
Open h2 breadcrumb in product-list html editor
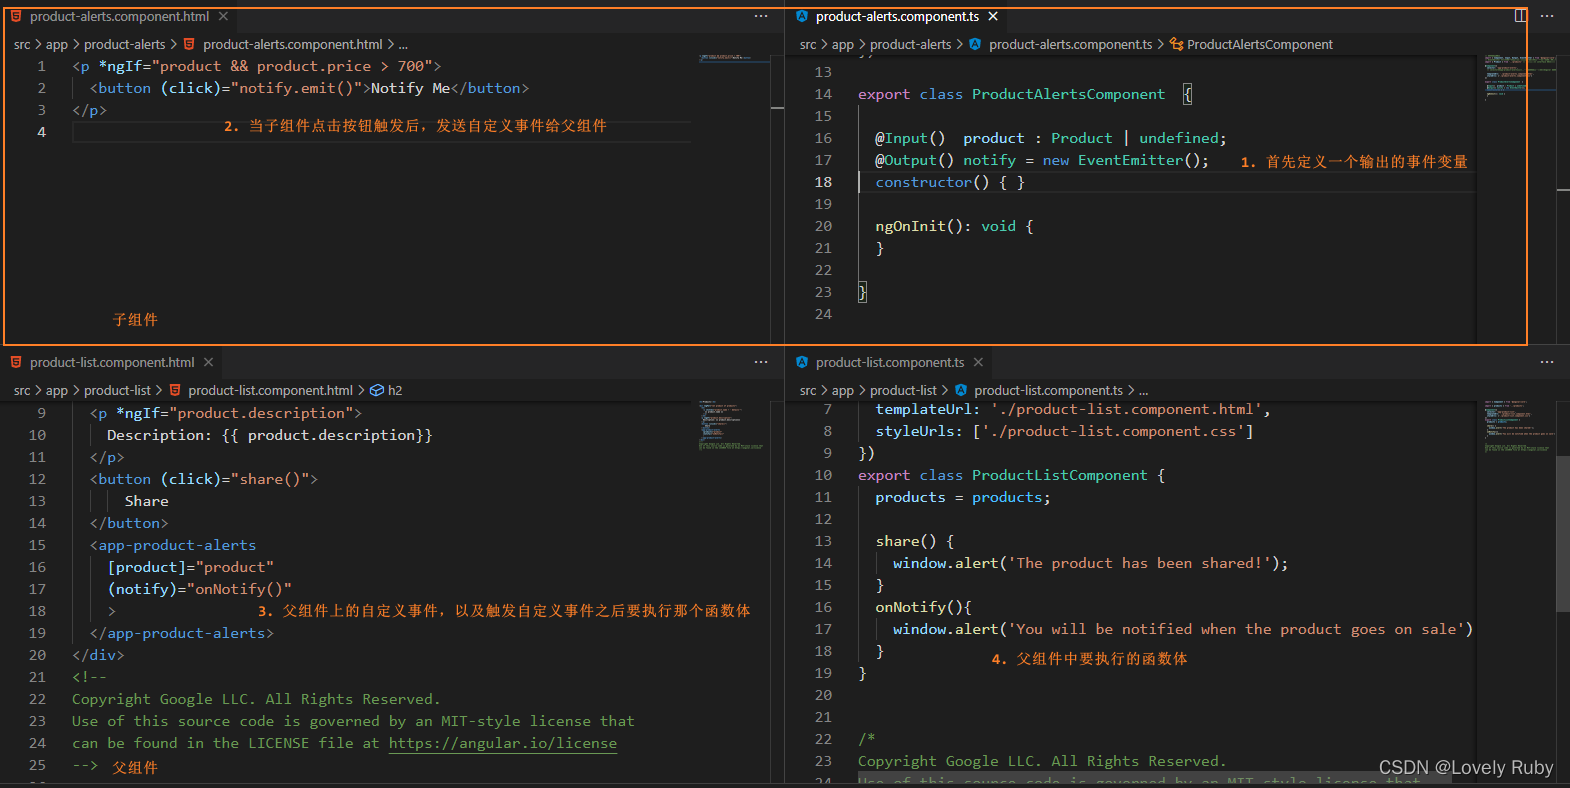[x=395, y=390]
